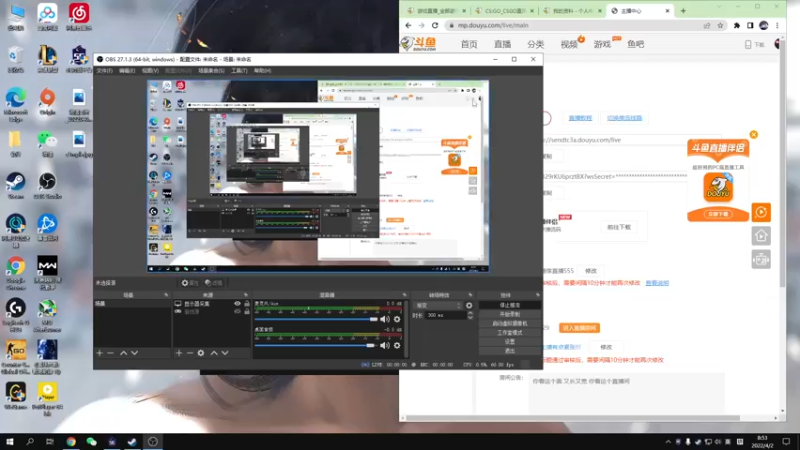This screenshot has height=450, width=800.
Task: Click the home icon on Douyu right sidebar
Action: pos(761,236)
